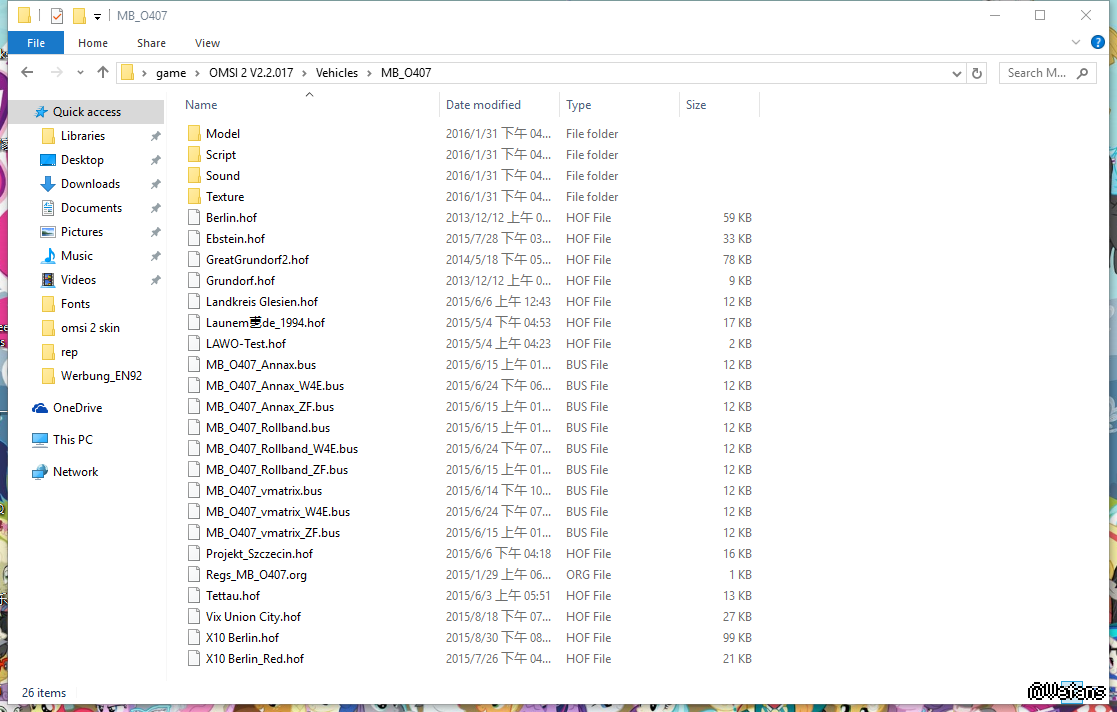Unpin Libraries from Quick access
Image resolution: width=1117 pixels, height=712 pixels.
pyautogui.click(x=155, y=136)
